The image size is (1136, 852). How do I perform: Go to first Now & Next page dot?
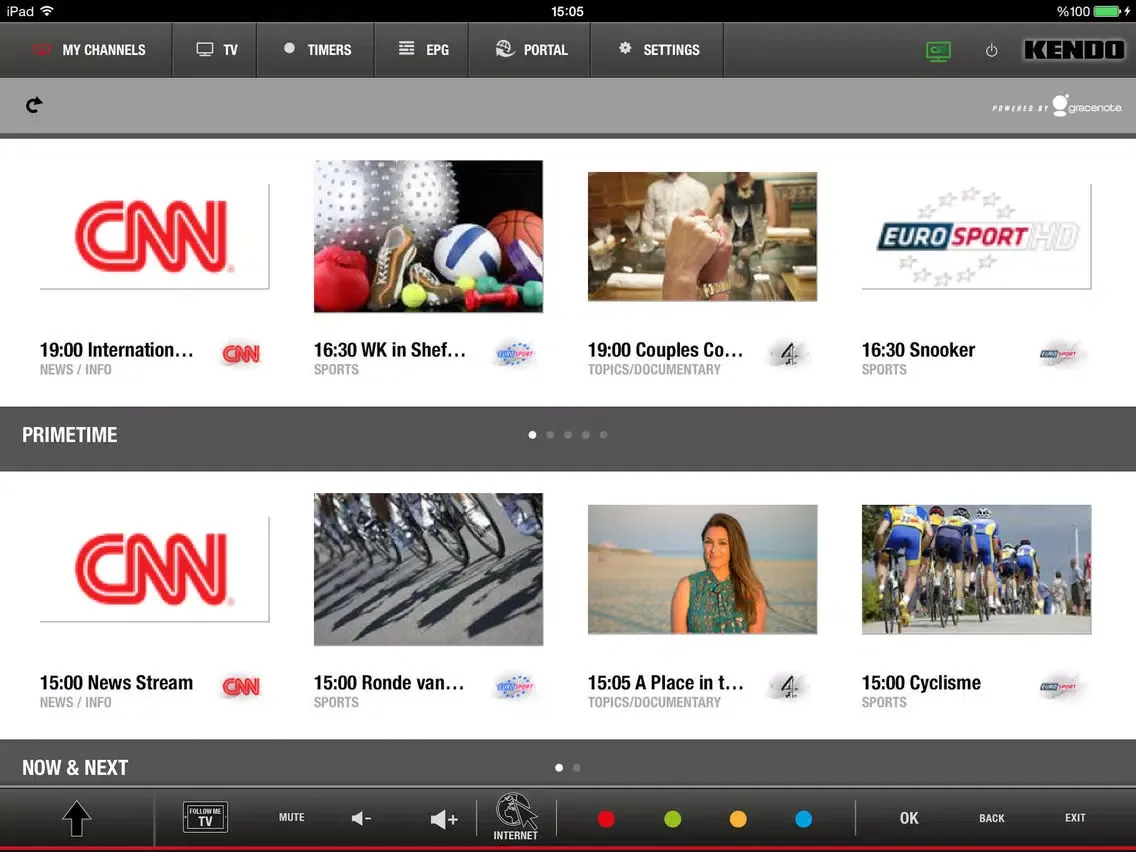tap(559, 767)
